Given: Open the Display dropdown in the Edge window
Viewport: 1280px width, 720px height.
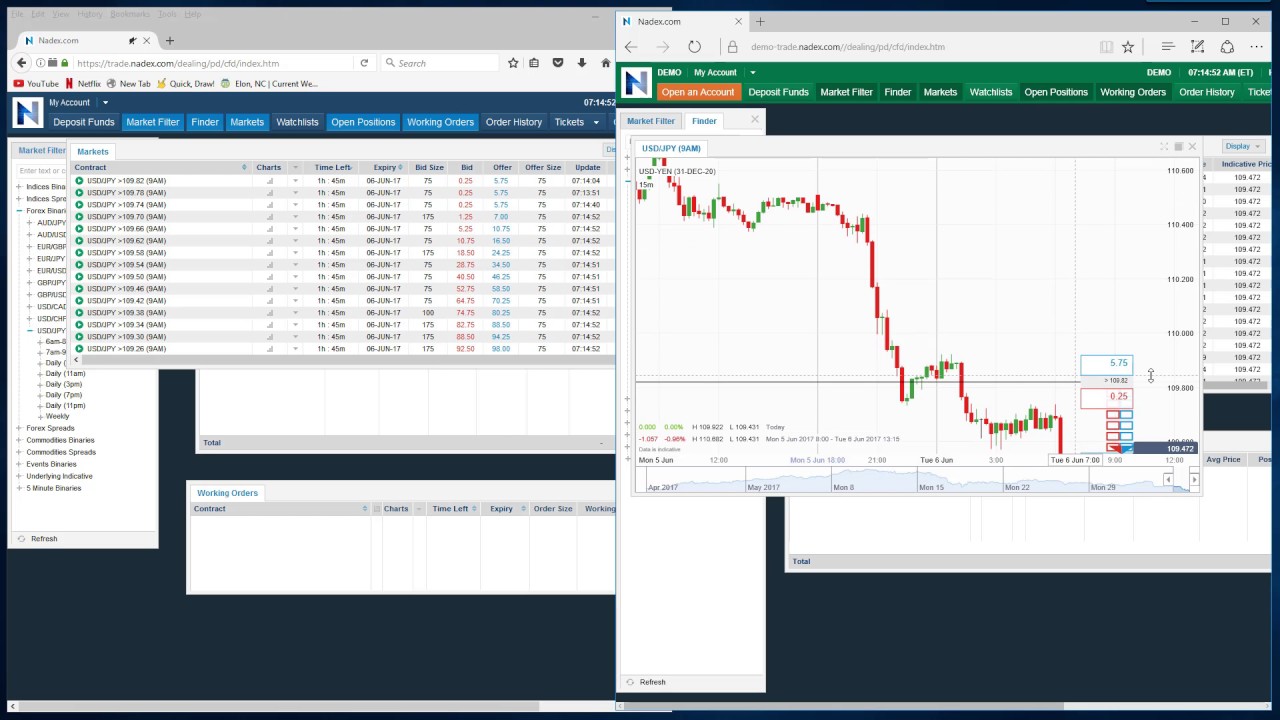Looking at the screenshot, I should (1243, 146).
